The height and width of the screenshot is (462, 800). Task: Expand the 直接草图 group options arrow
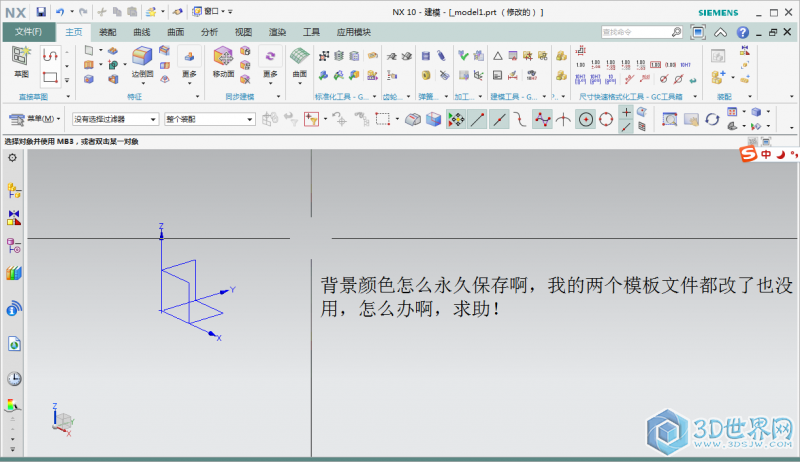click(68, 96)
